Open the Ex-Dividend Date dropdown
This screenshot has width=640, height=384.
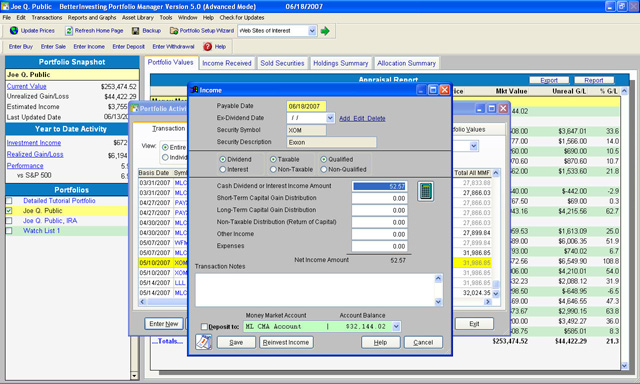pos(330,118)
